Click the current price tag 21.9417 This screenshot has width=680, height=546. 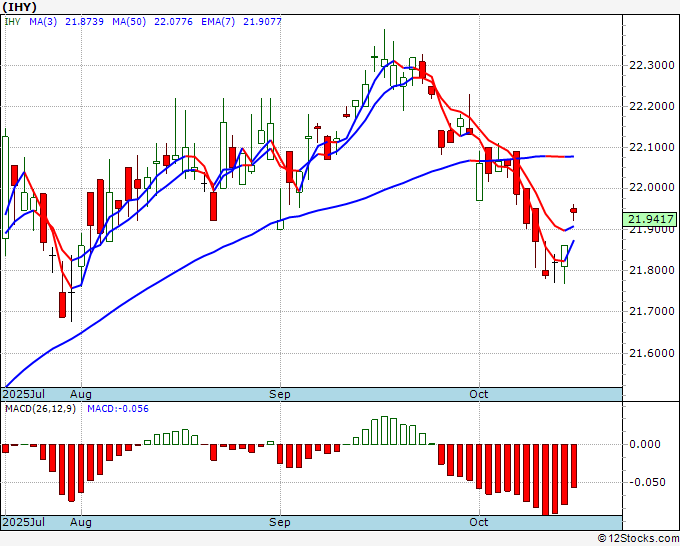click(x=649, y=219)
